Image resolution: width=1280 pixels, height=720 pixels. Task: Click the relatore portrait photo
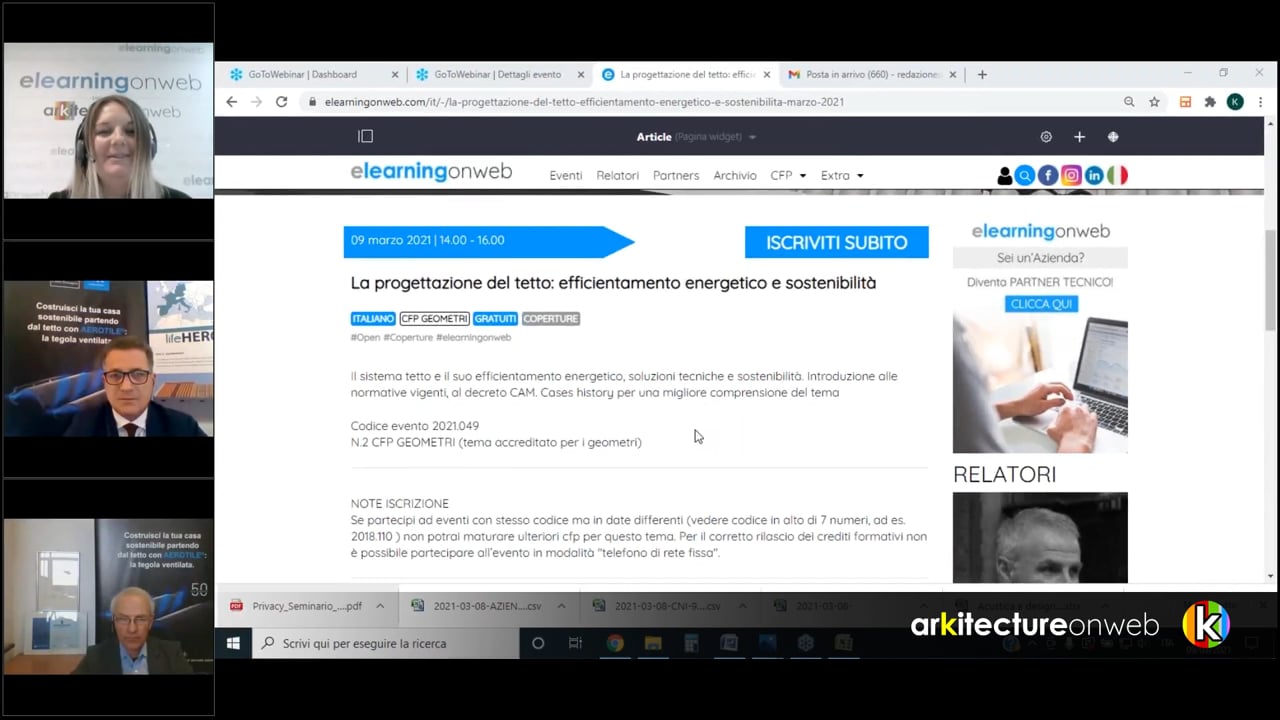(1040, 538)
